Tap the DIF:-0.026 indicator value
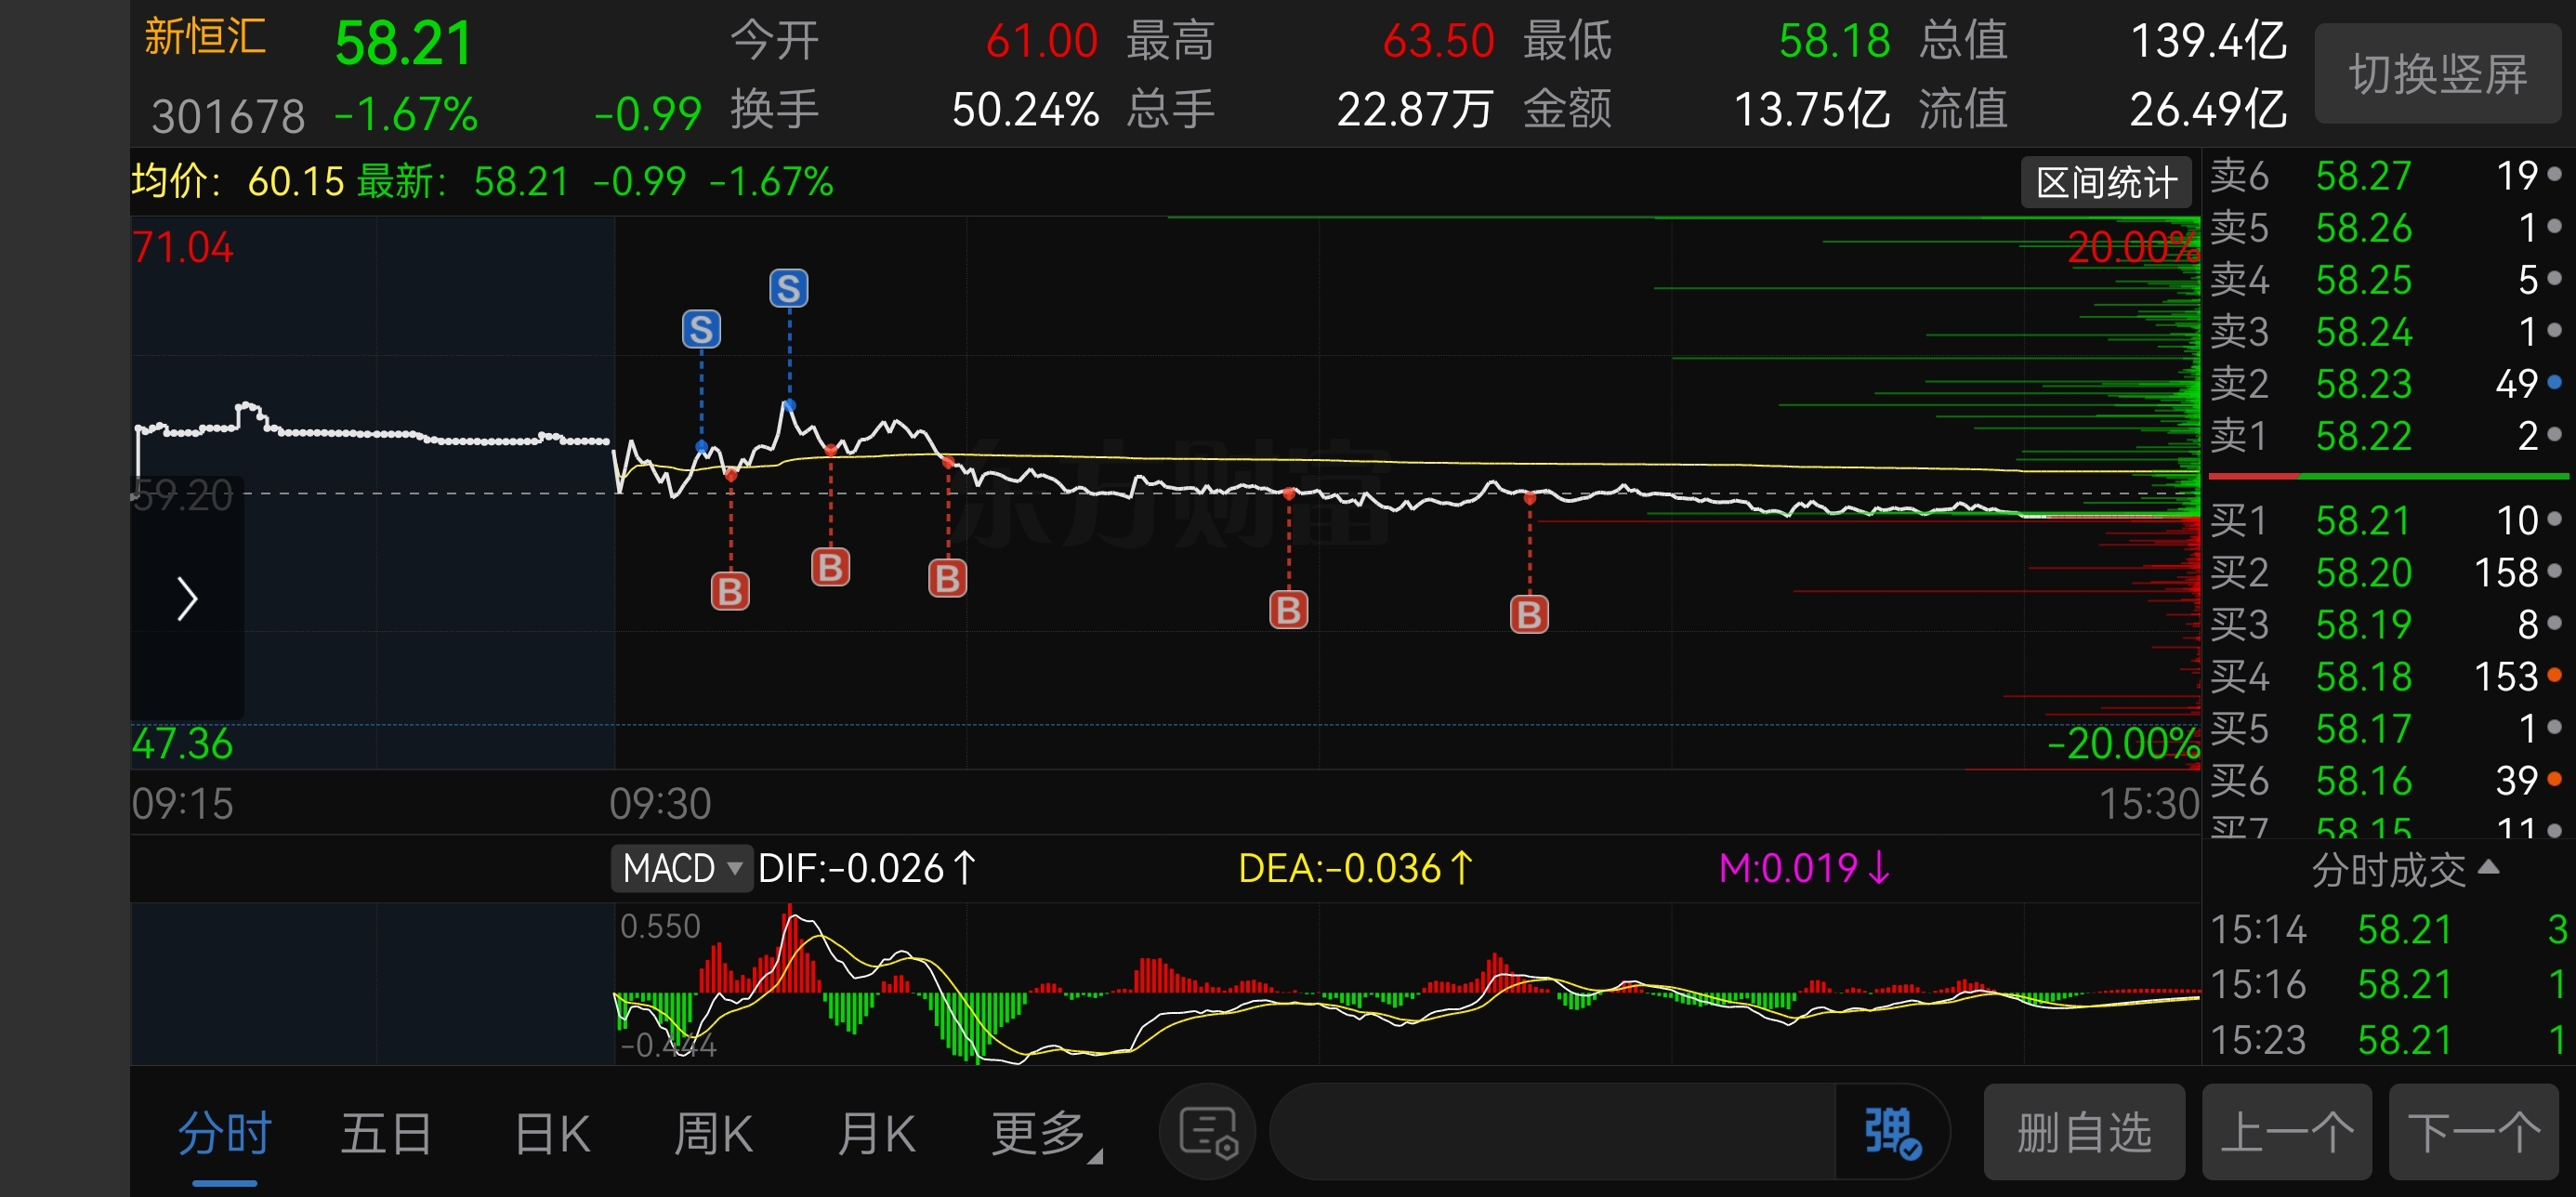2576x1197 pixels. point(866,867)
